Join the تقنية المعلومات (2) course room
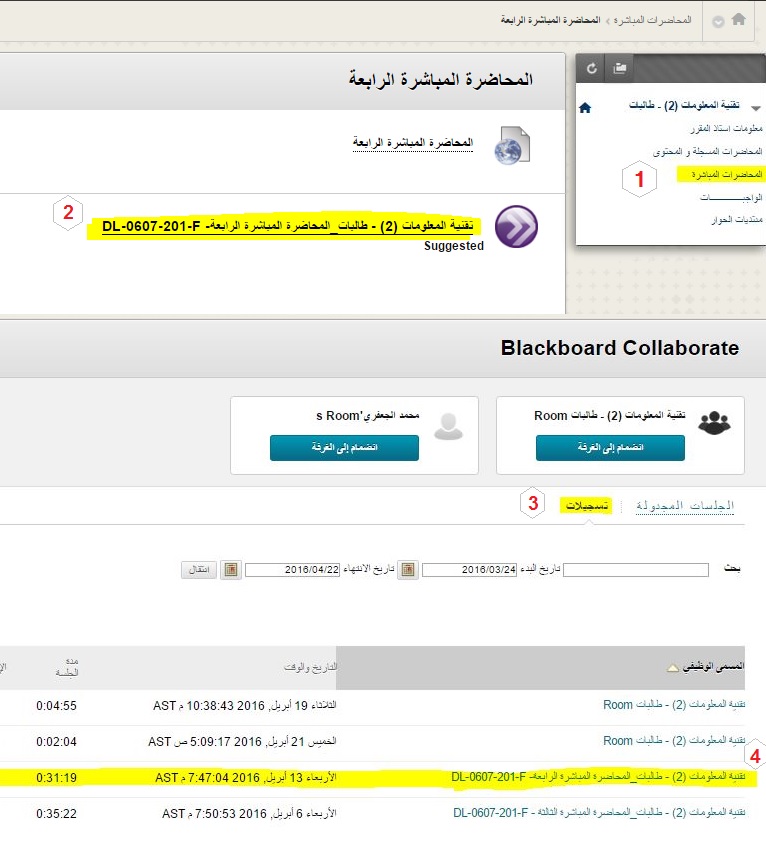 (610, 448)
